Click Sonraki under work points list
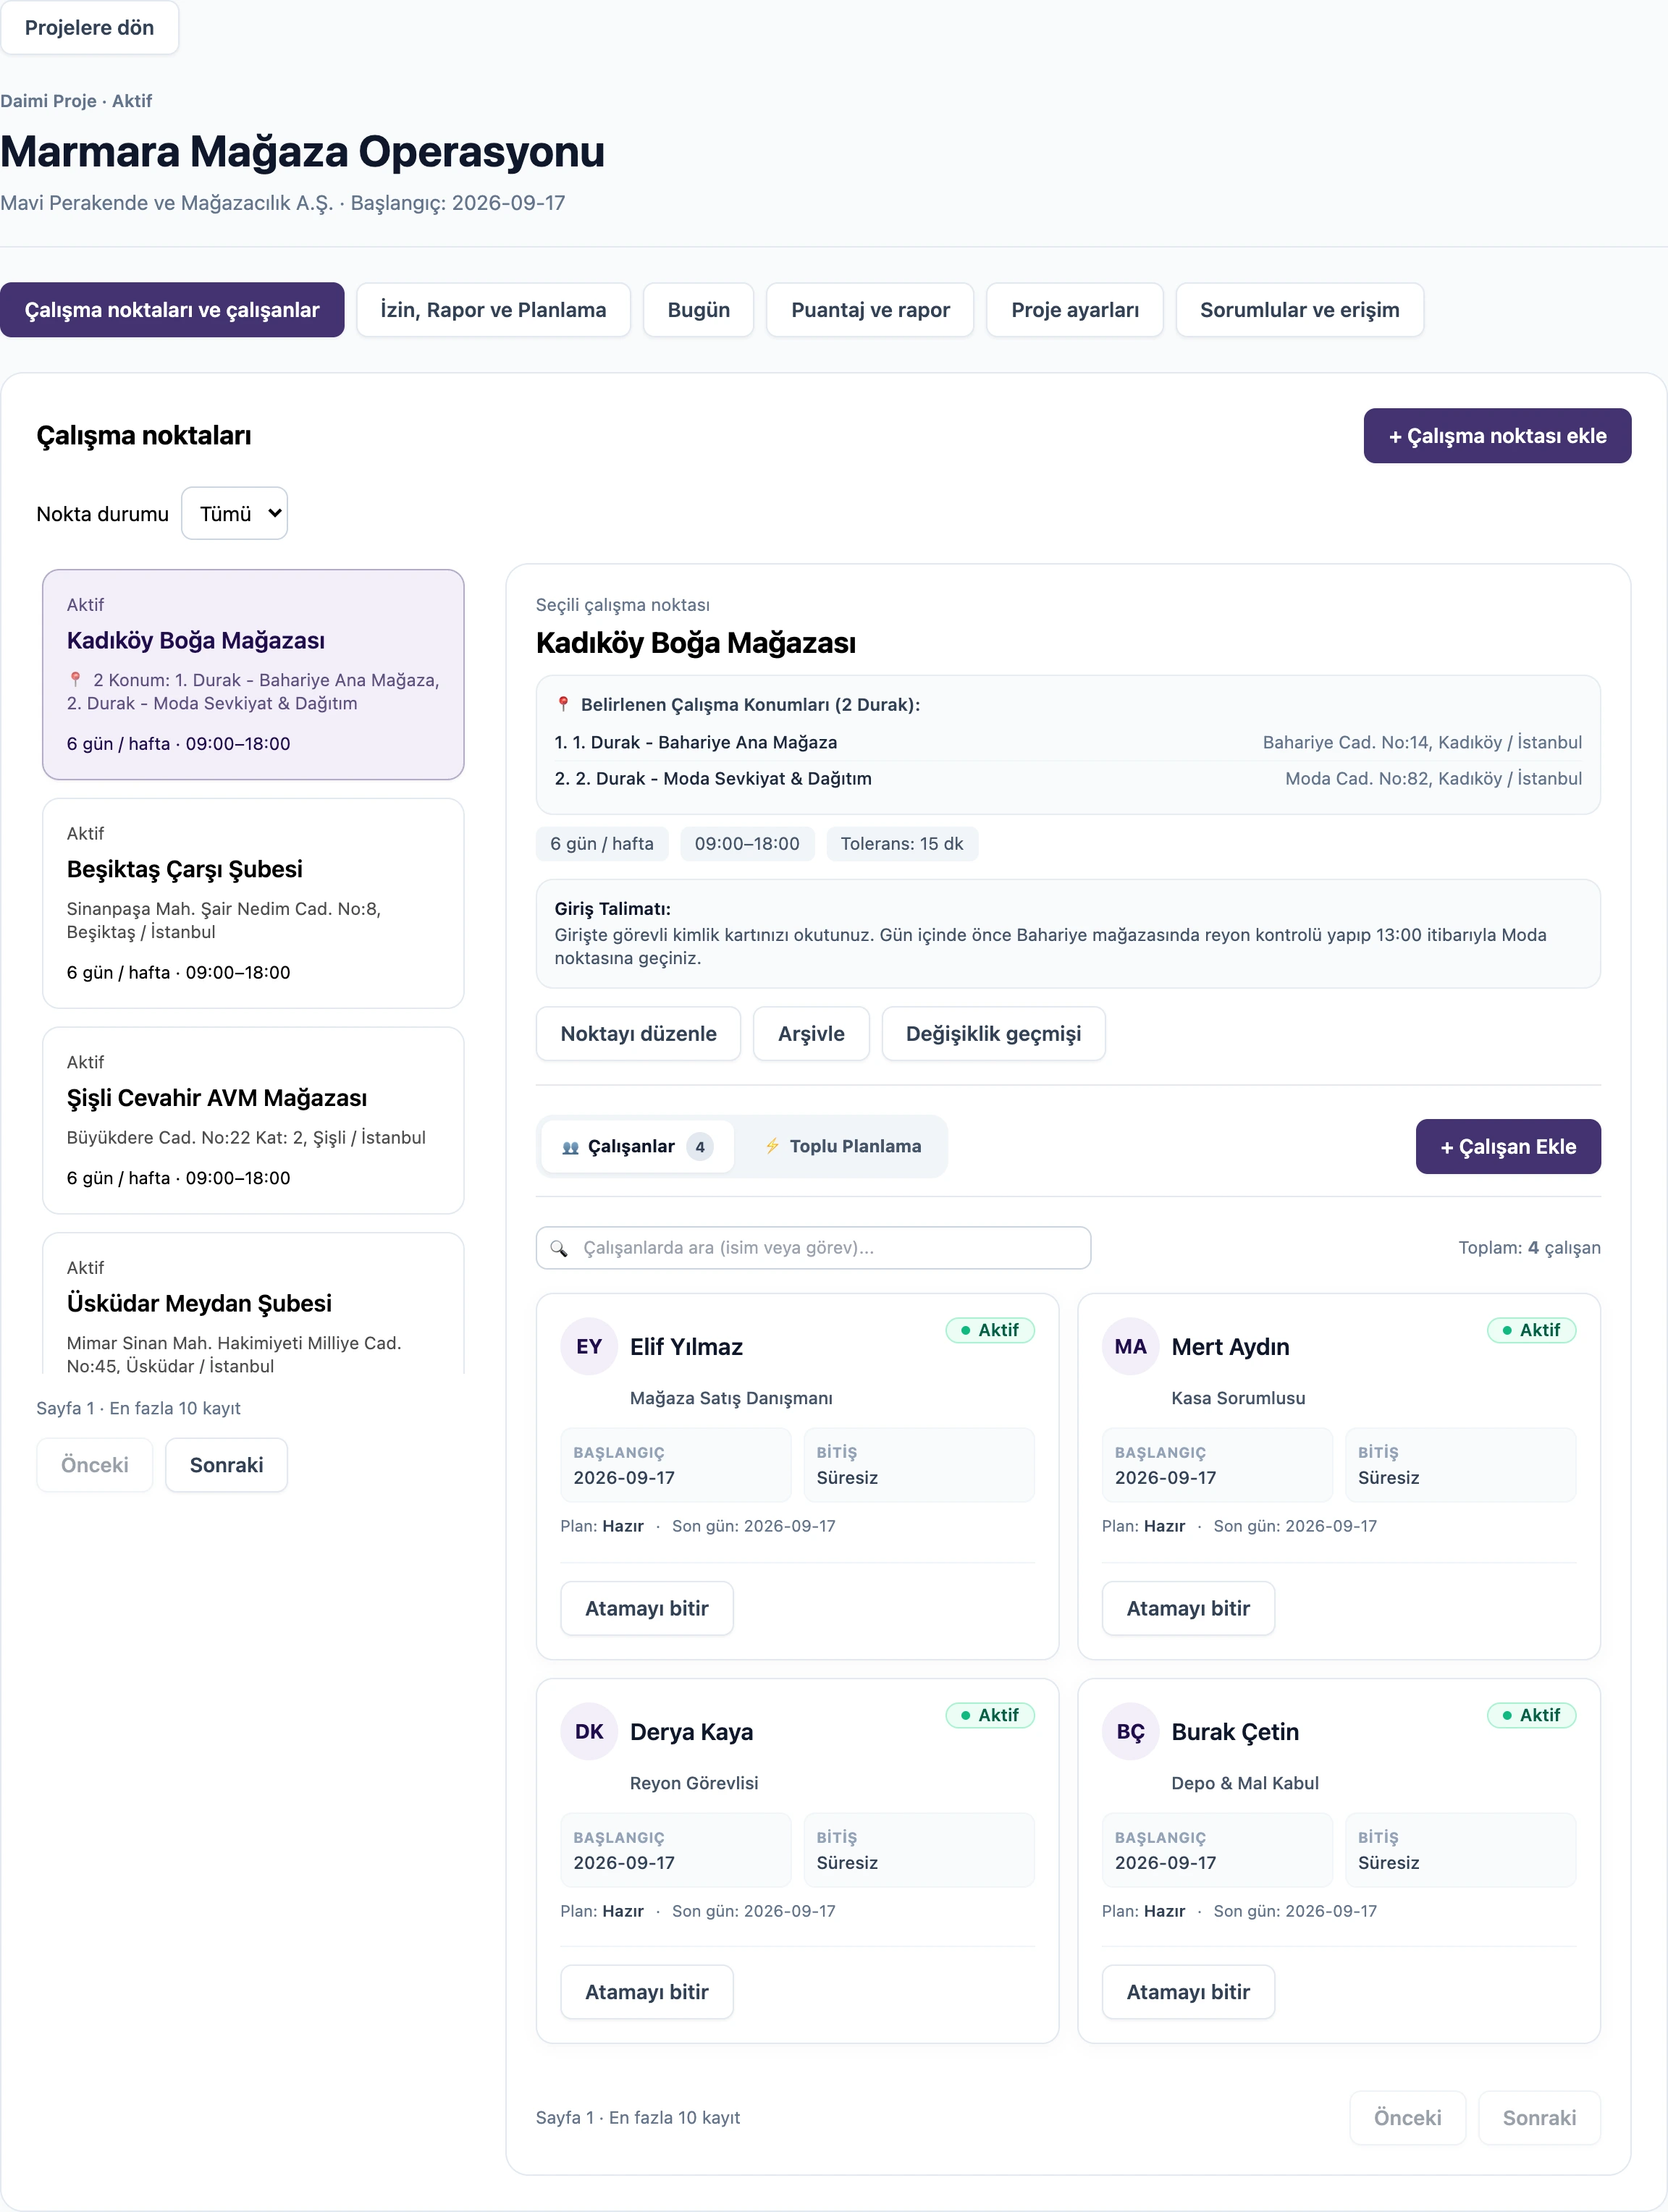 tap(226, 1465)
